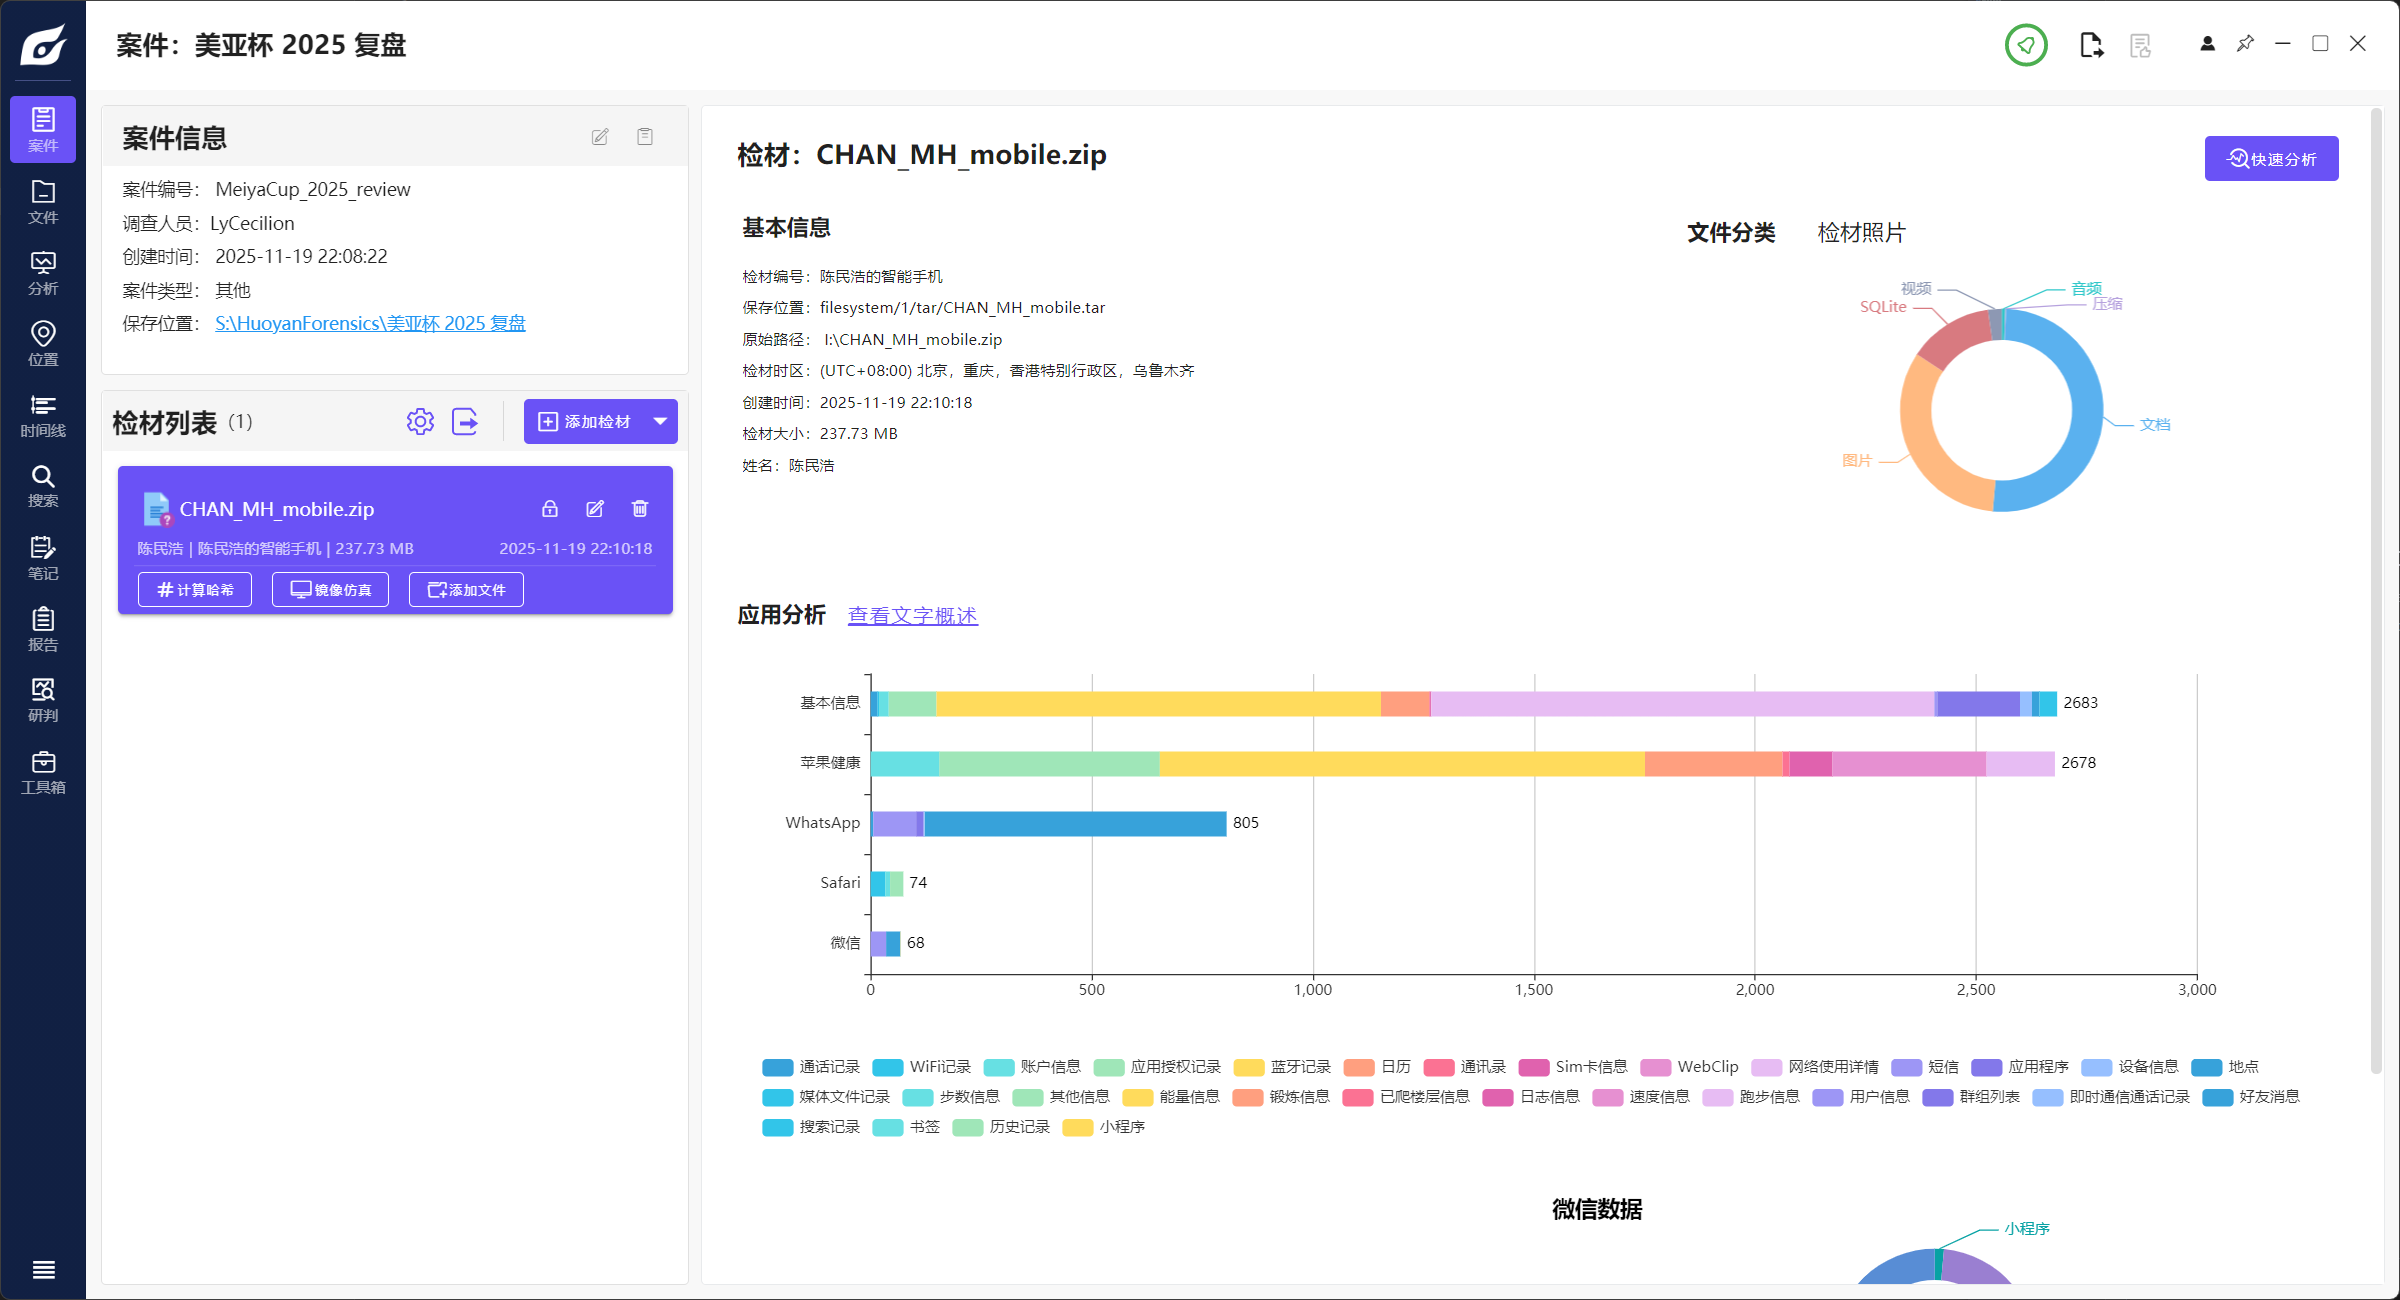Click the export icon beside 添加检材
Screen dimensions: 2400x1300
point(465,422)
